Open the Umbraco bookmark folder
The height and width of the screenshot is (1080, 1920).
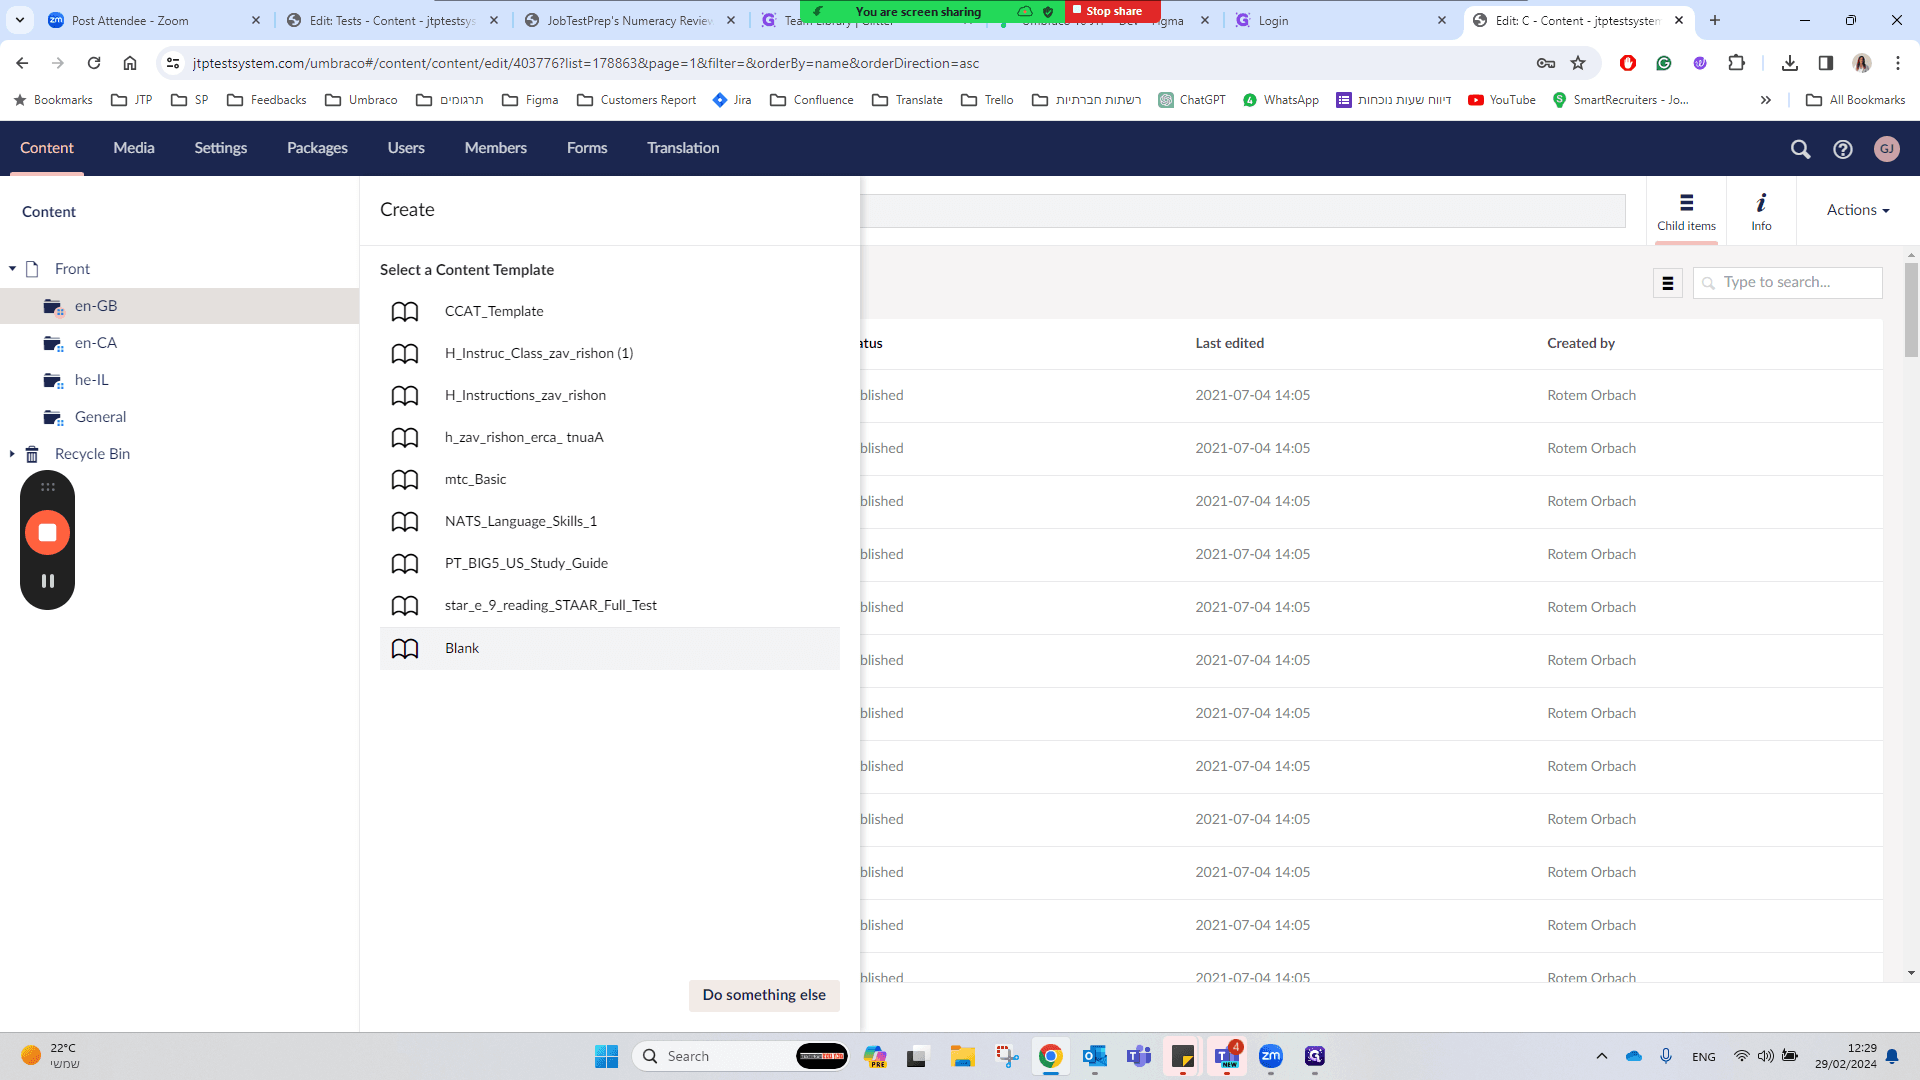coord(361,100)
